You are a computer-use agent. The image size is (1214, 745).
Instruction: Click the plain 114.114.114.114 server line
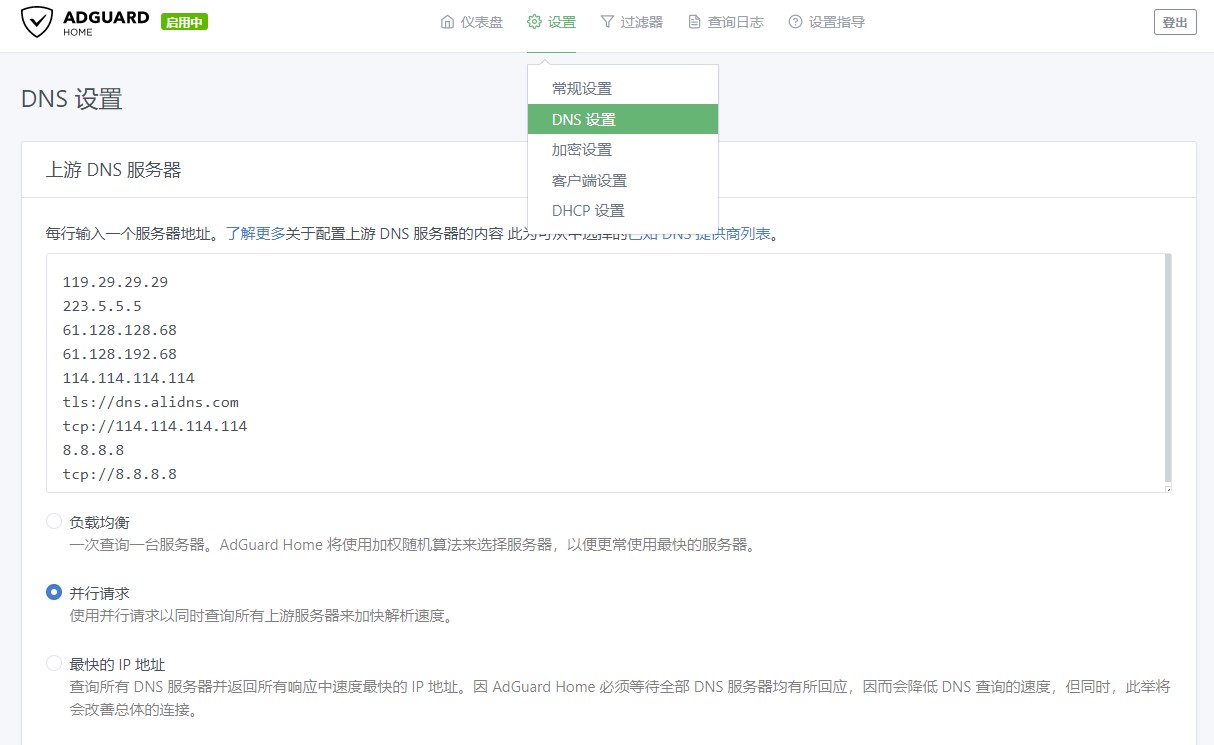click(128, 378)
